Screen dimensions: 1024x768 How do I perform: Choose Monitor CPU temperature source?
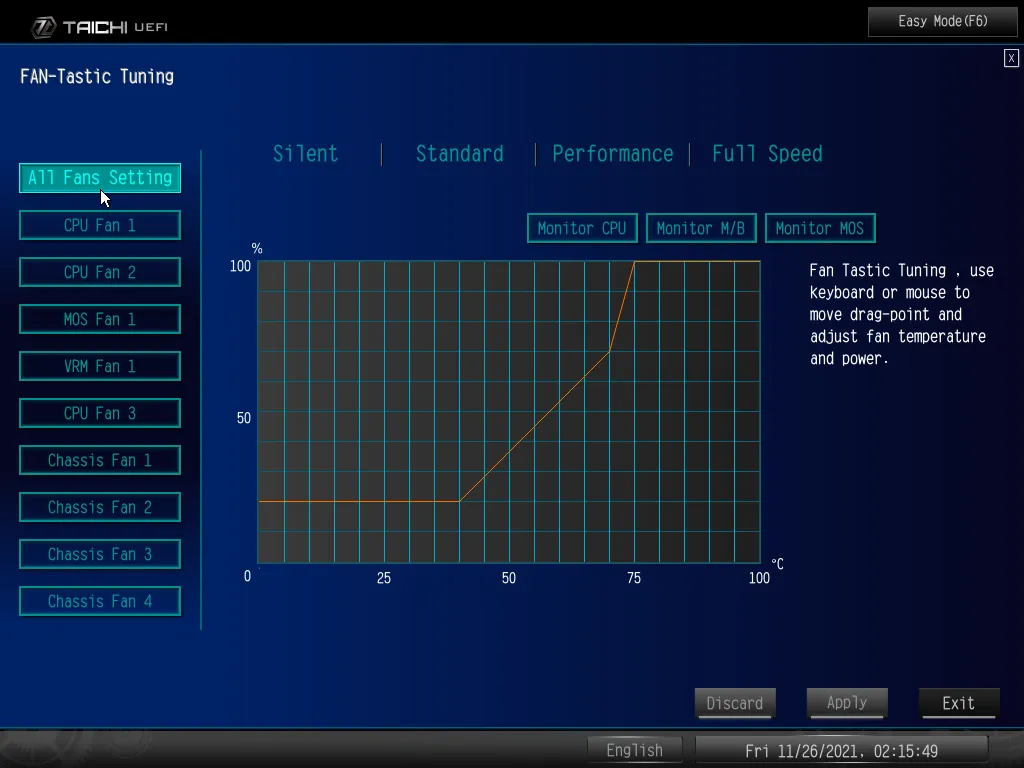[582, 228]
